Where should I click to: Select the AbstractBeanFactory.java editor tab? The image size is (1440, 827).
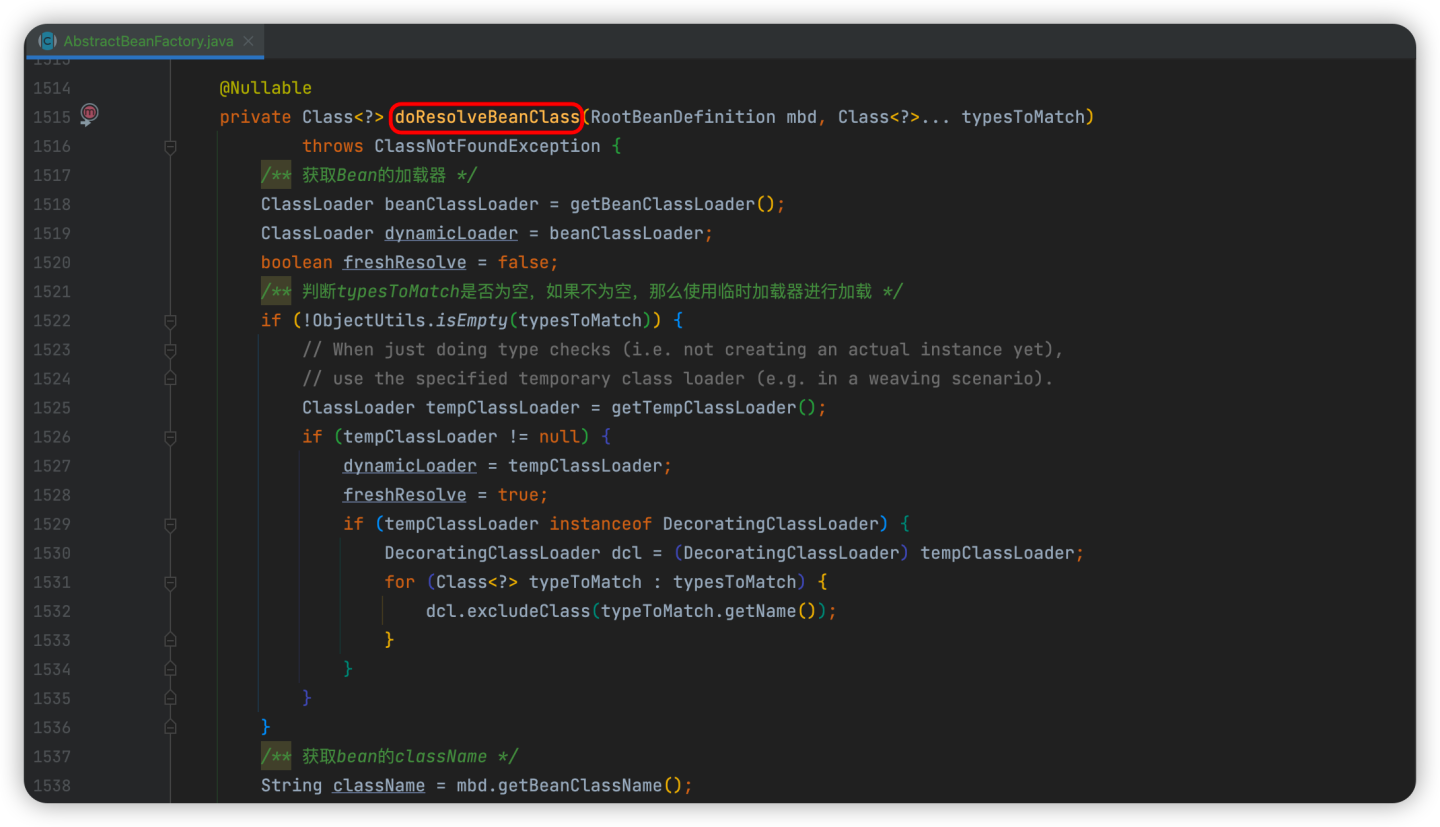(x=145, y=41)
